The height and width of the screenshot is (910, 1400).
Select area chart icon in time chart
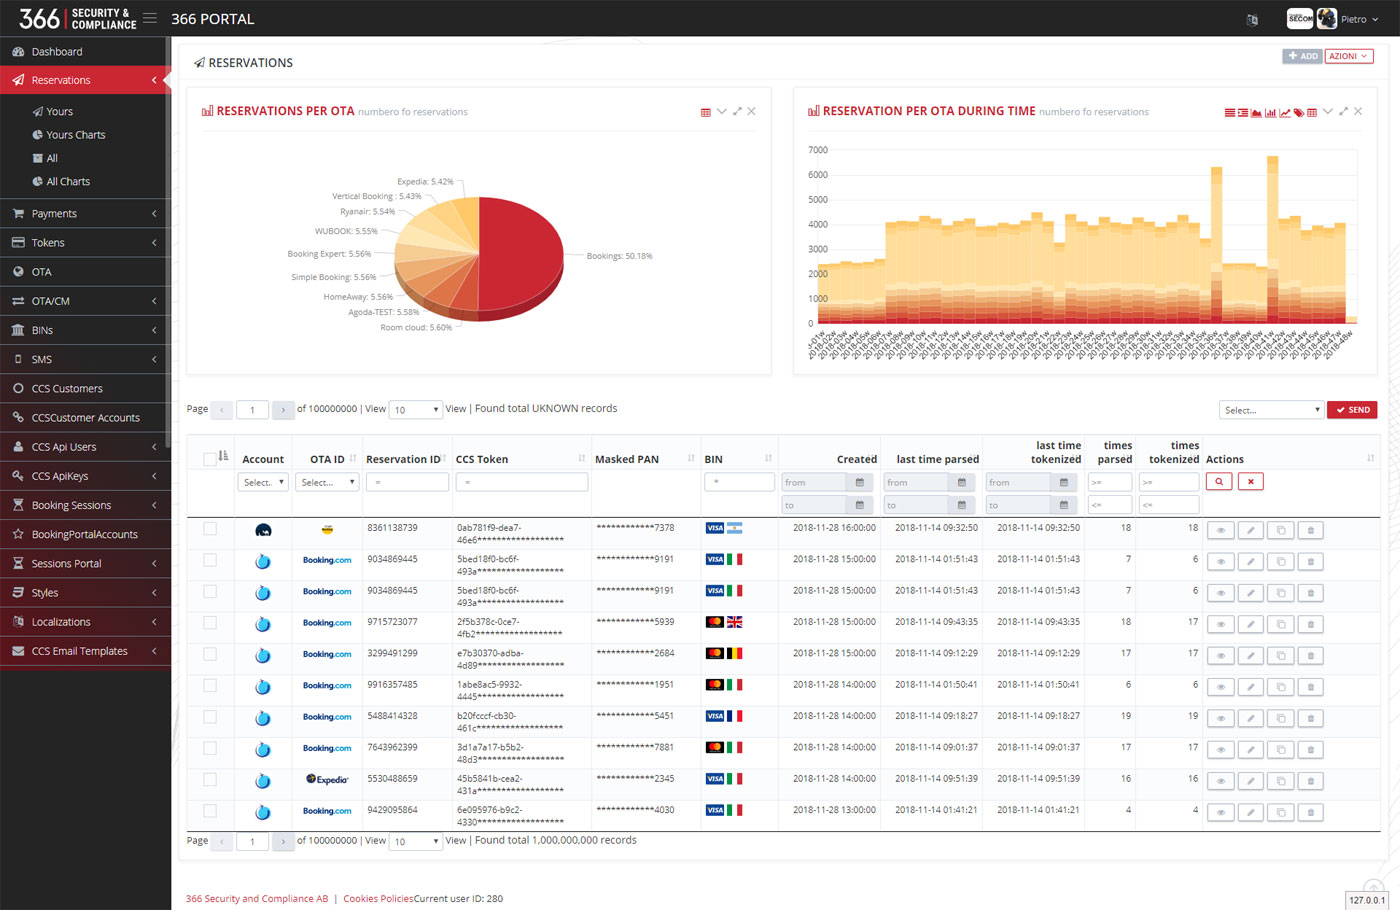point(1256,112)
